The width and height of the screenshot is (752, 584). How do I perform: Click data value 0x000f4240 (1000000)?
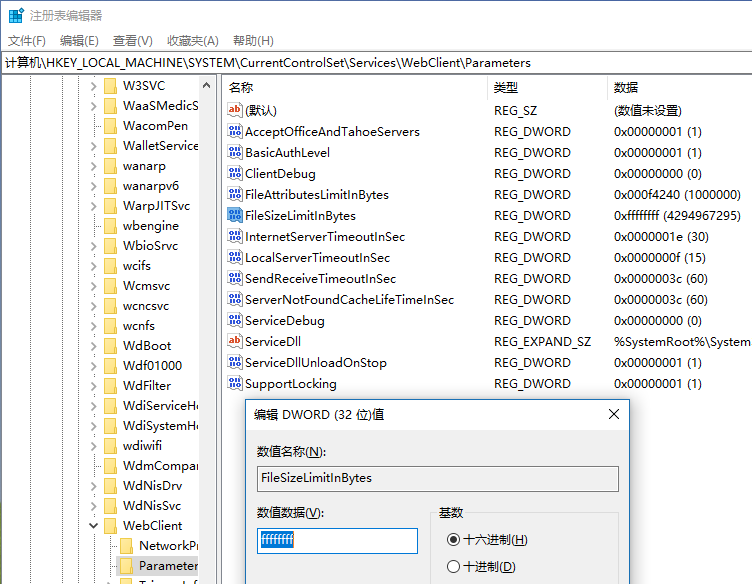677,195
